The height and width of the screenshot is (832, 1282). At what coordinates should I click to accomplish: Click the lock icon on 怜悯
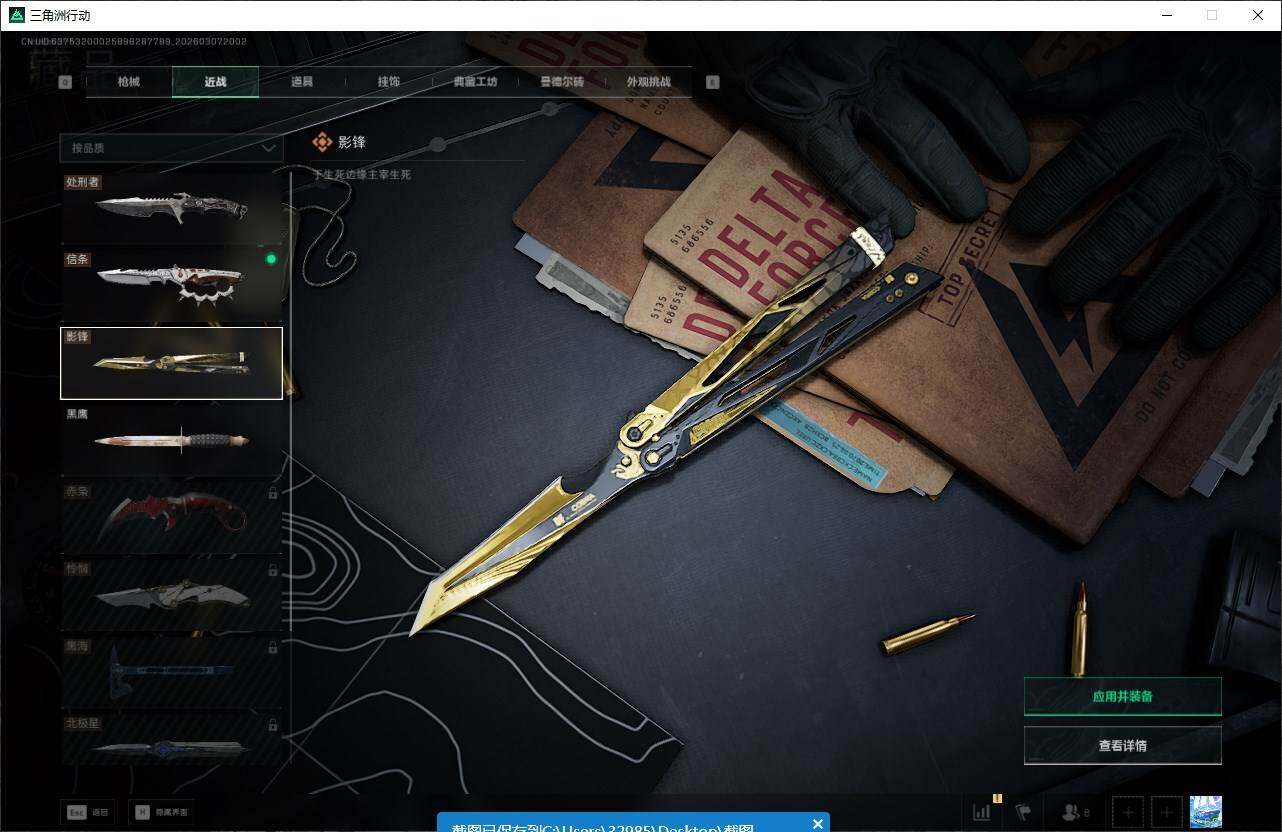point(273,570)
